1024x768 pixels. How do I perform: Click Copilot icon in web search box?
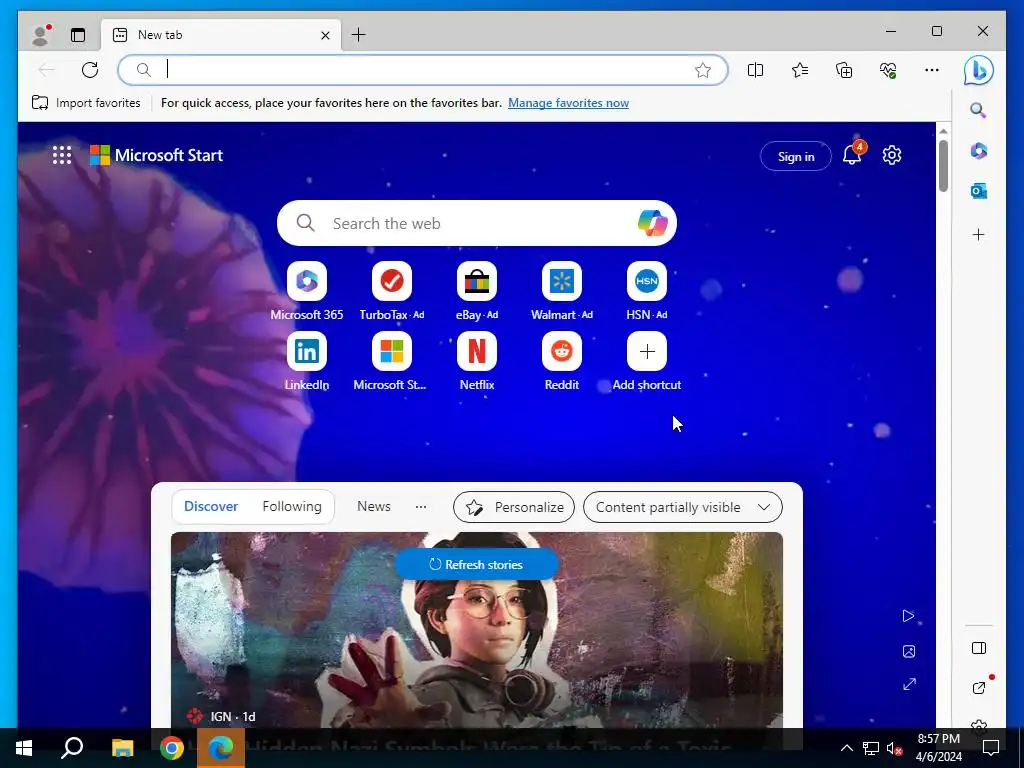pos(652,223)
